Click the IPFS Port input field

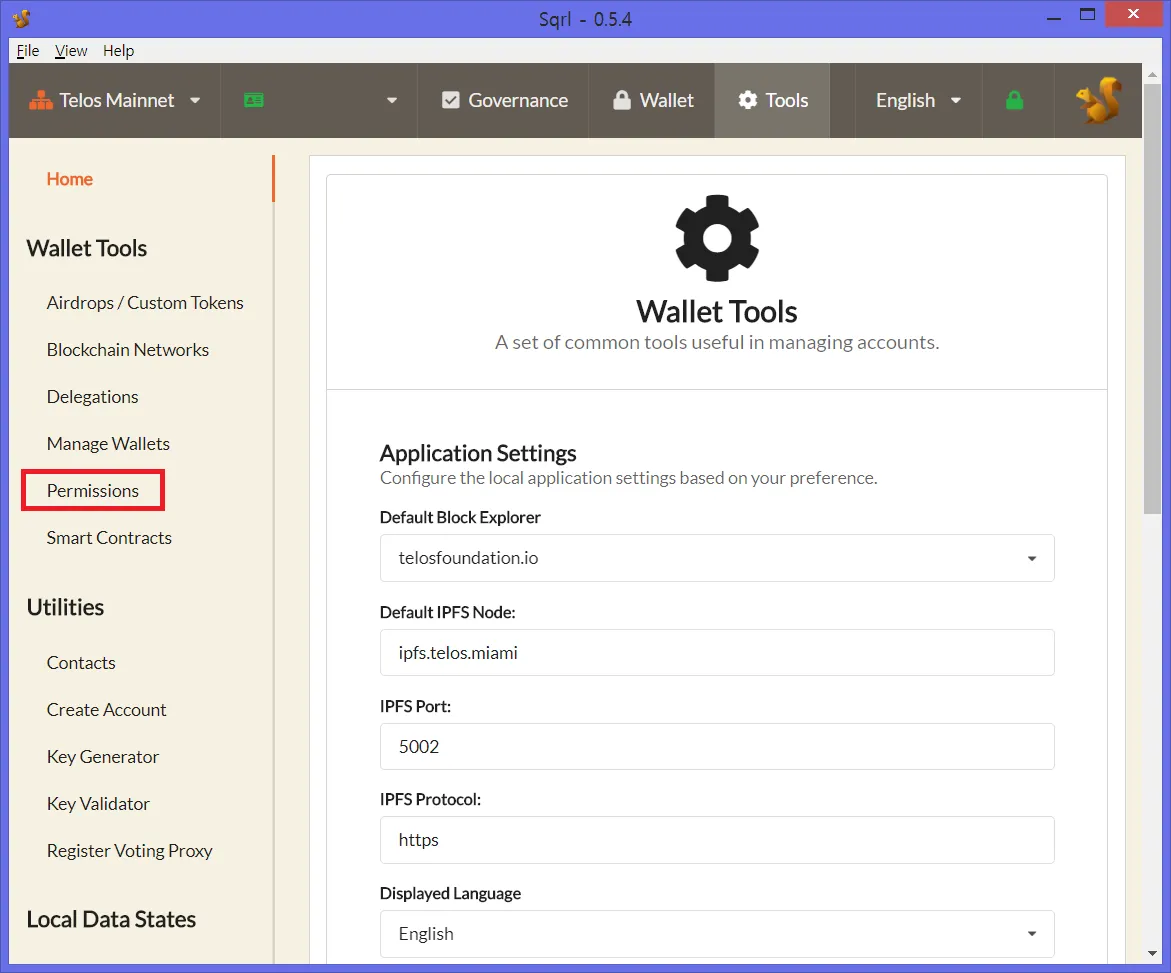[717, 746]
